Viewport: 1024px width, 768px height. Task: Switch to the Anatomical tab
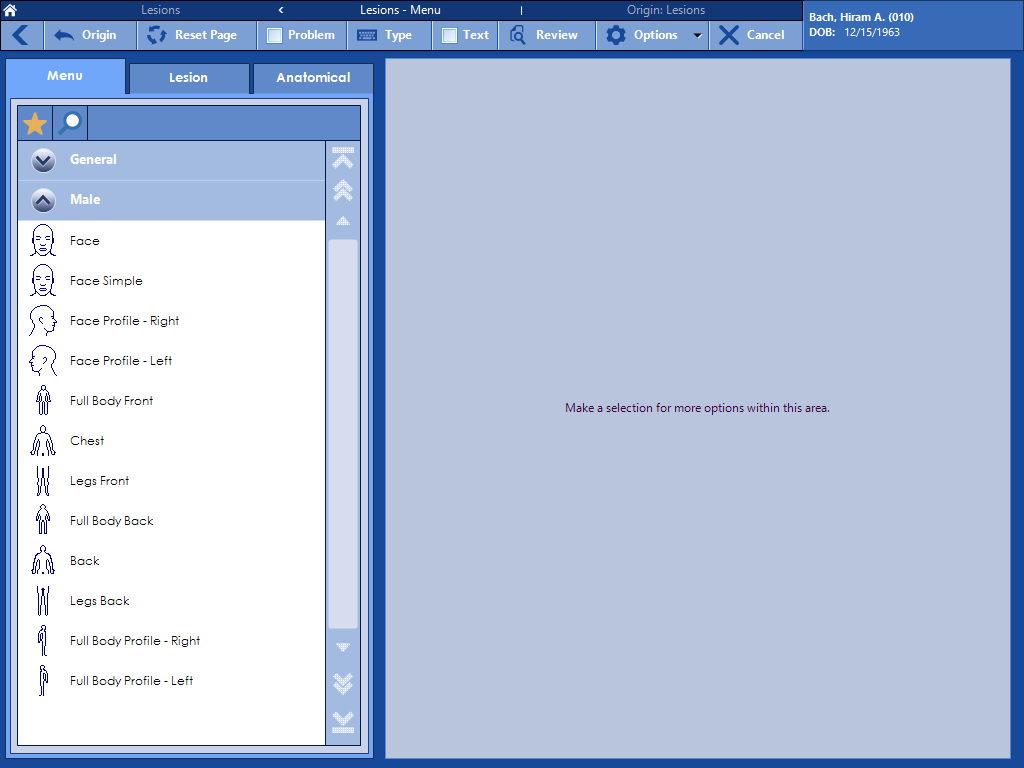point(313,78)
